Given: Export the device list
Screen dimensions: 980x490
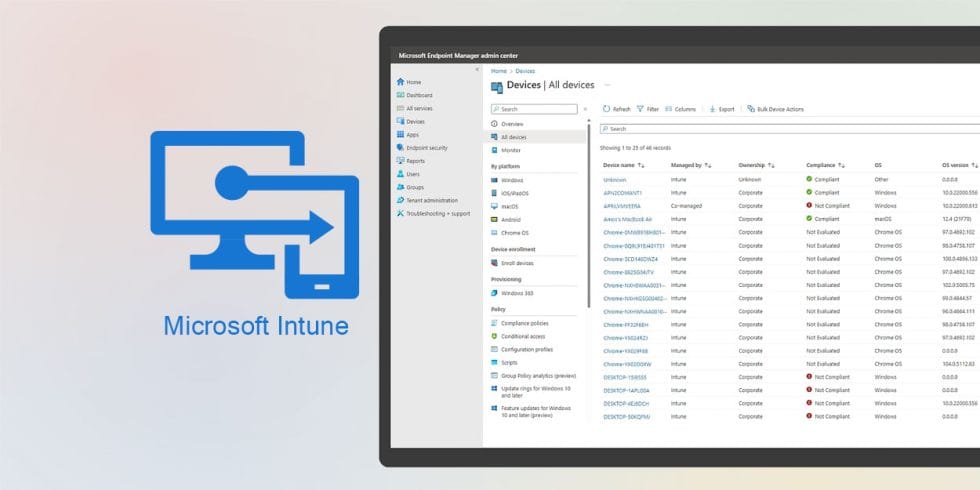Looking at the screenshot, I should [x=722, y=109].
